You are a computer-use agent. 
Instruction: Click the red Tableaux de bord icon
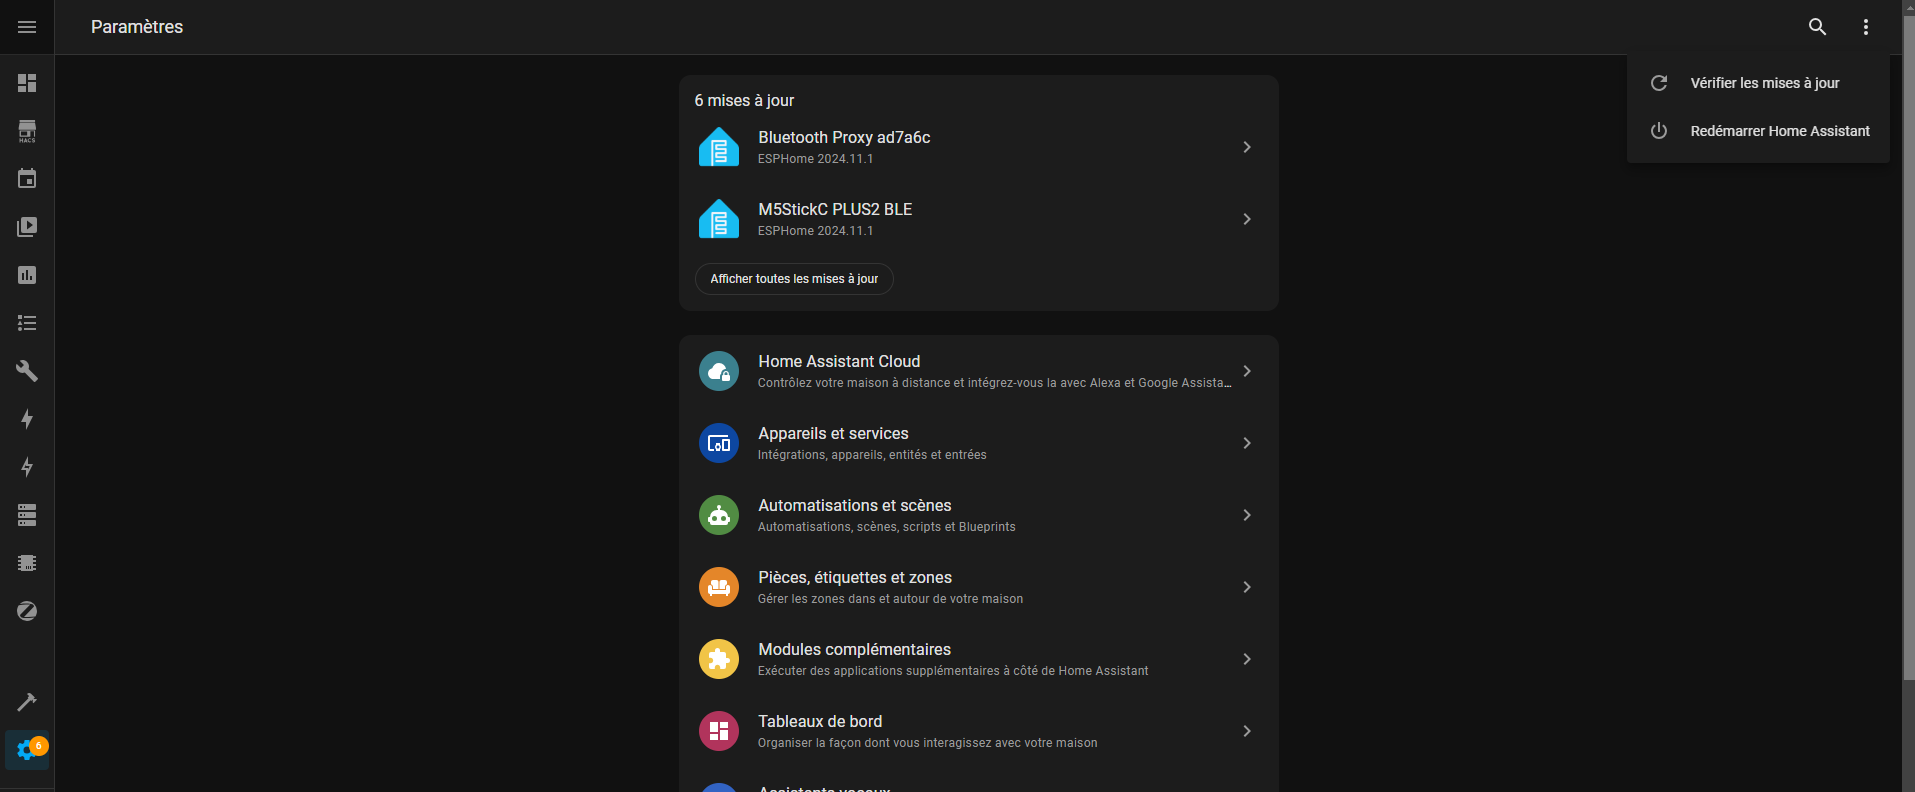(719, 731)
